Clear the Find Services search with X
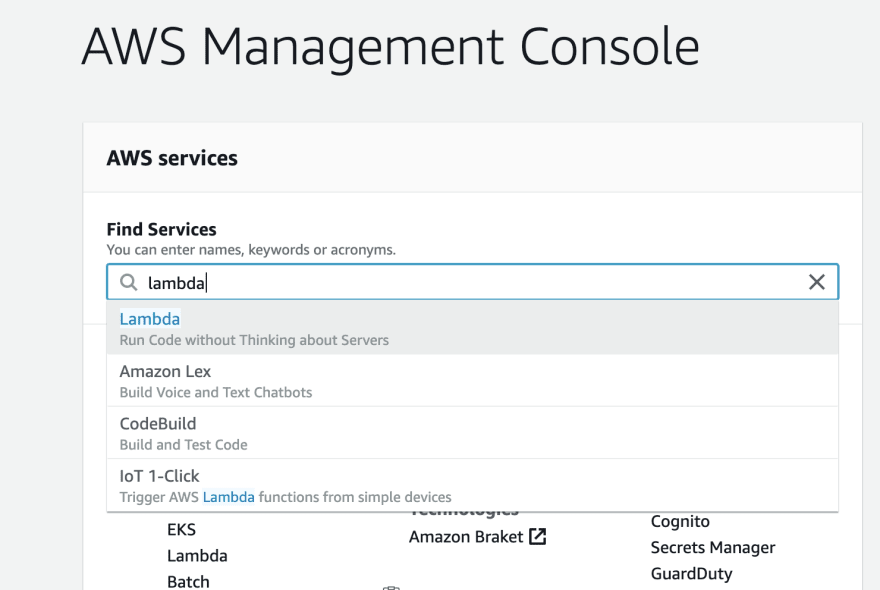 click(817, 282)
